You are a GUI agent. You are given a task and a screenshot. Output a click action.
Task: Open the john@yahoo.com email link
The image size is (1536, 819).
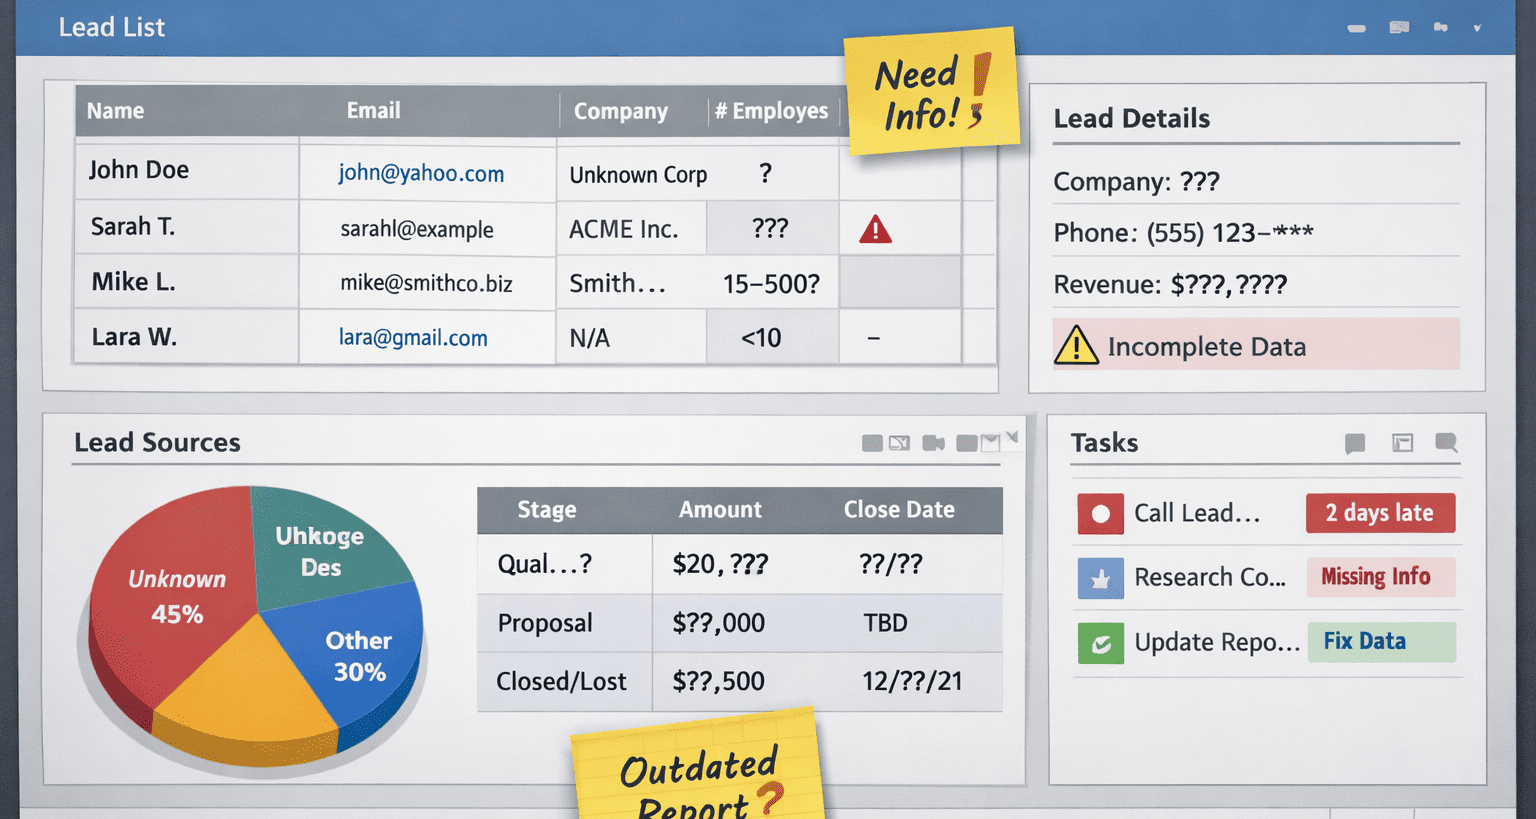pos(420,173)
